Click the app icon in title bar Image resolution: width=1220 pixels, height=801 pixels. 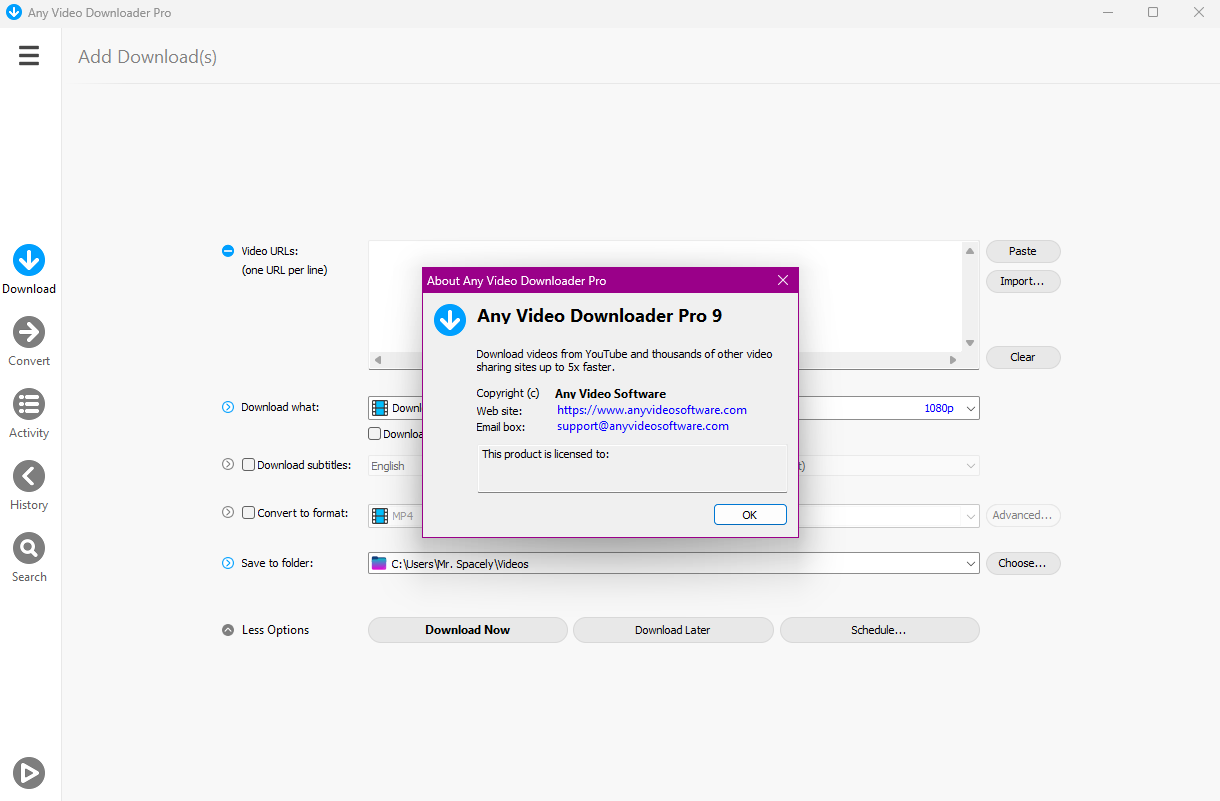[14, 13]
